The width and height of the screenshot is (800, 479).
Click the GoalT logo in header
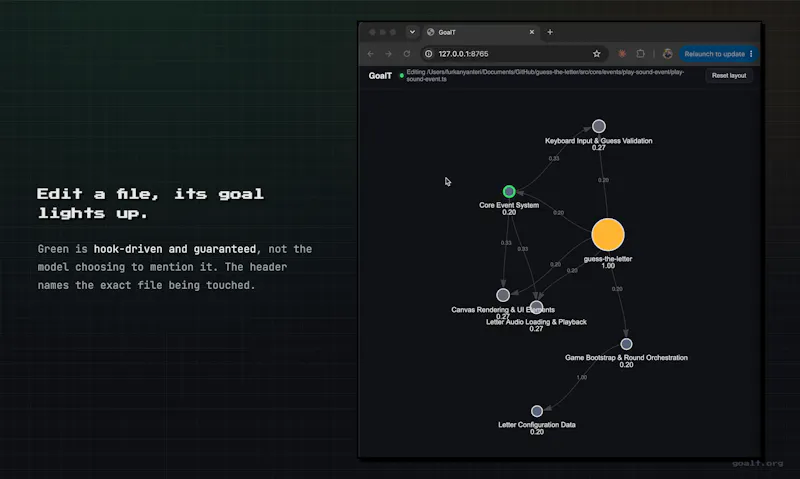380,75
